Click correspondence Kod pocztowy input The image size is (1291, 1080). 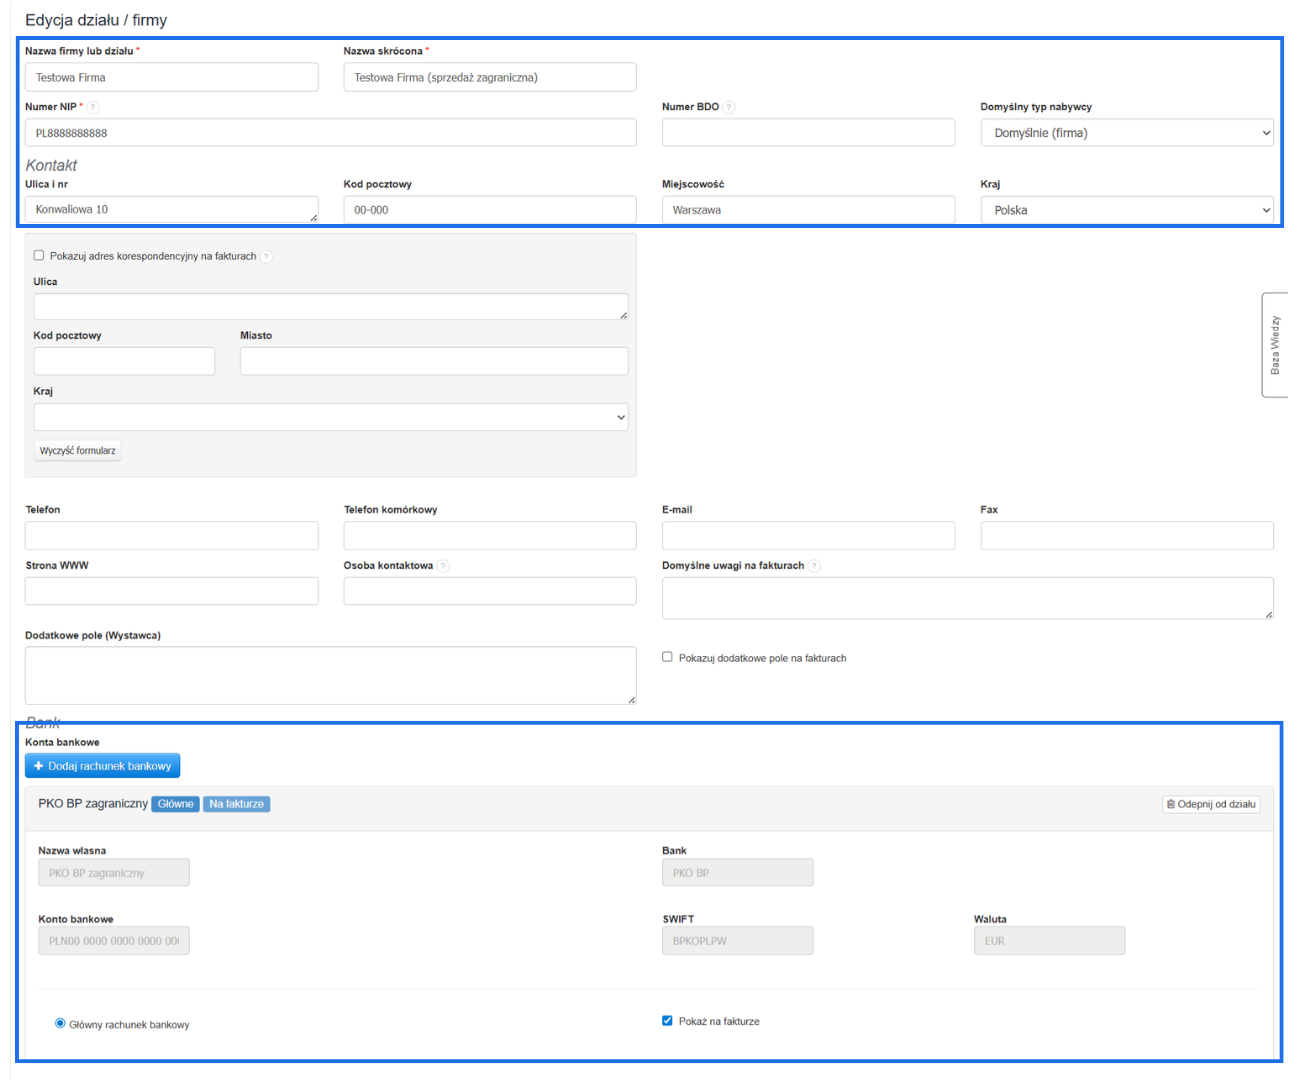(x=124, y=361)
